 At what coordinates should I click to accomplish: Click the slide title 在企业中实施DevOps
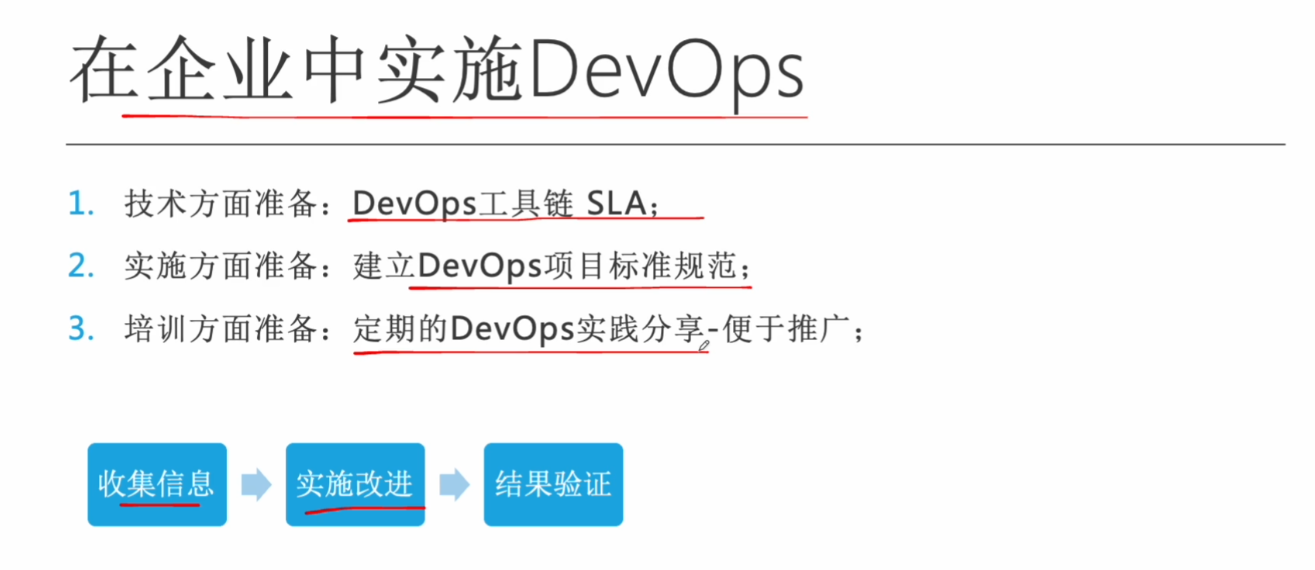click(437, 72)
